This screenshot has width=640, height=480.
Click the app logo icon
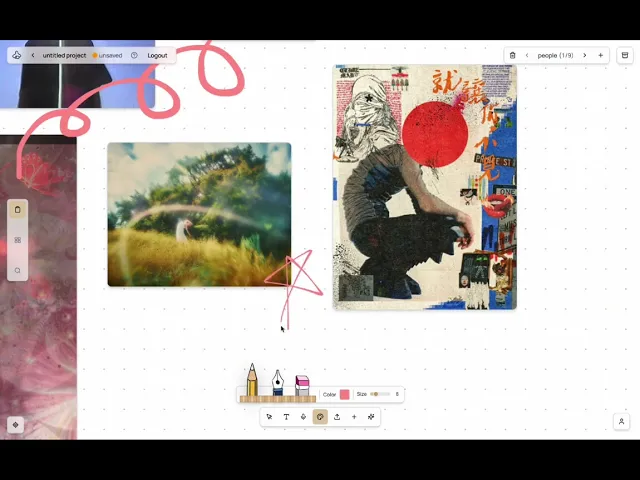click(x=17, y=55)
